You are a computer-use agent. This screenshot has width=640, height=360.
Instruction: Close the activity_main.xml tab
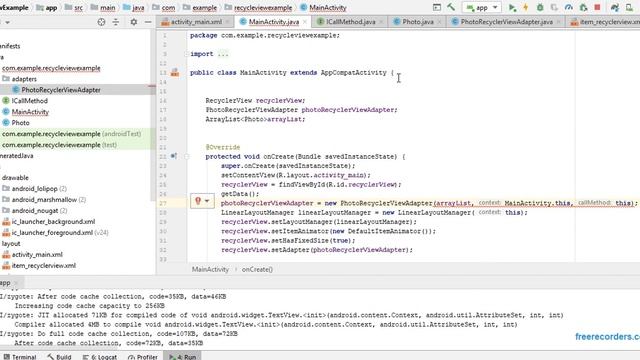point(227,22)
